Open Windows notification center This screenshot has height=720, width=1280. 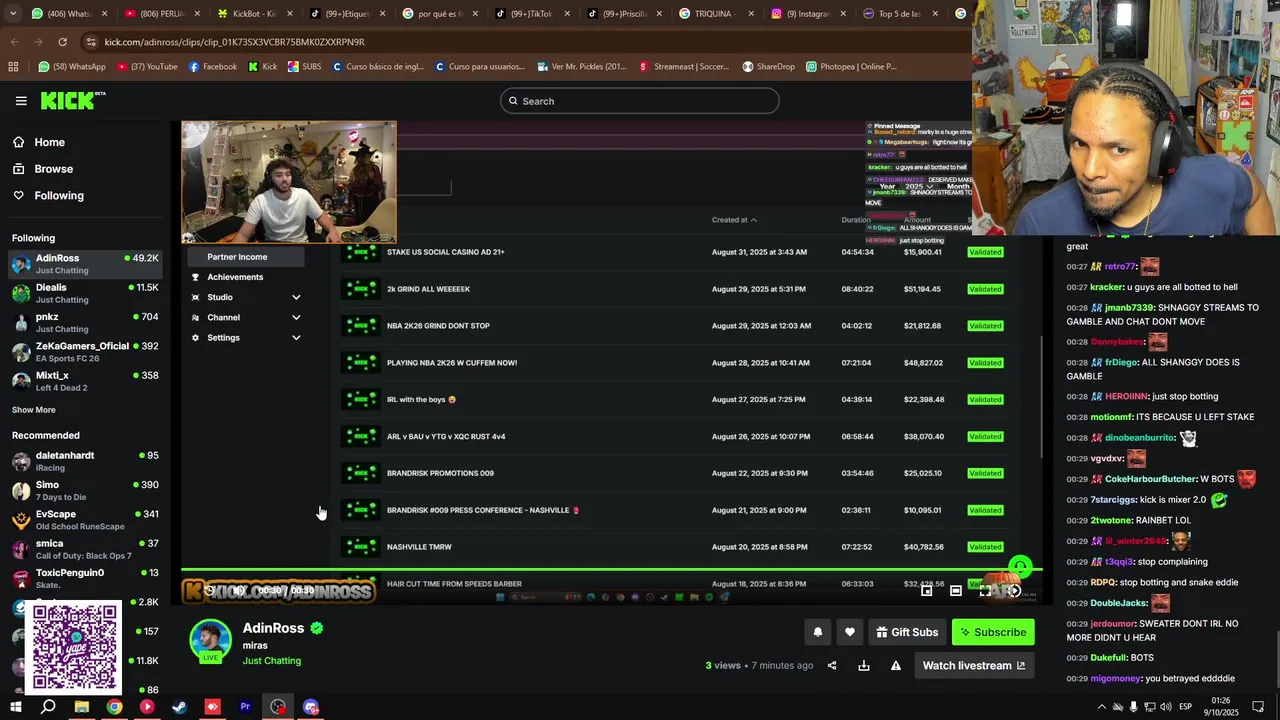[x=1258, y=707]
